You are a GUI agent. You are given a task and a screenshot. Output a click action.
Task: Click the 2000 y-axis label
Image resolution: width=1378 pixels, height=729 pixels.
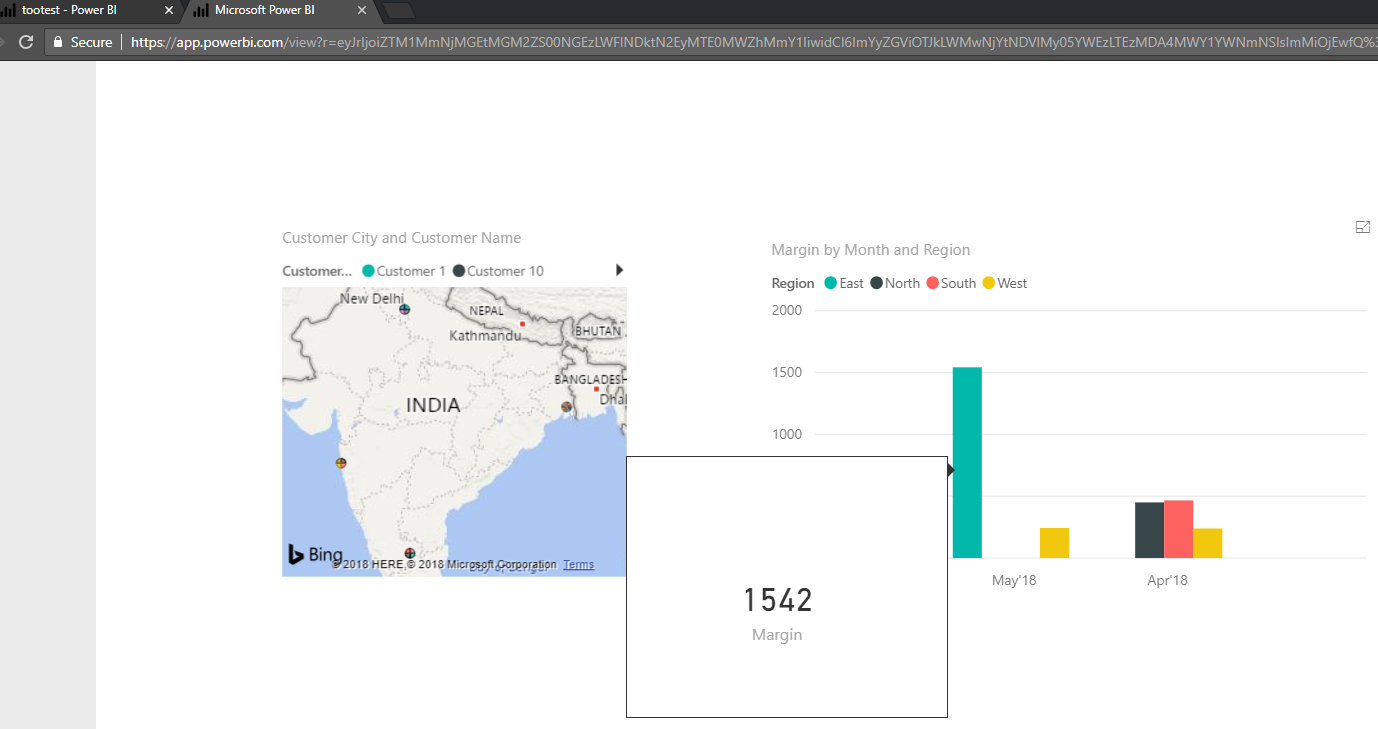(x=787, y=310)
